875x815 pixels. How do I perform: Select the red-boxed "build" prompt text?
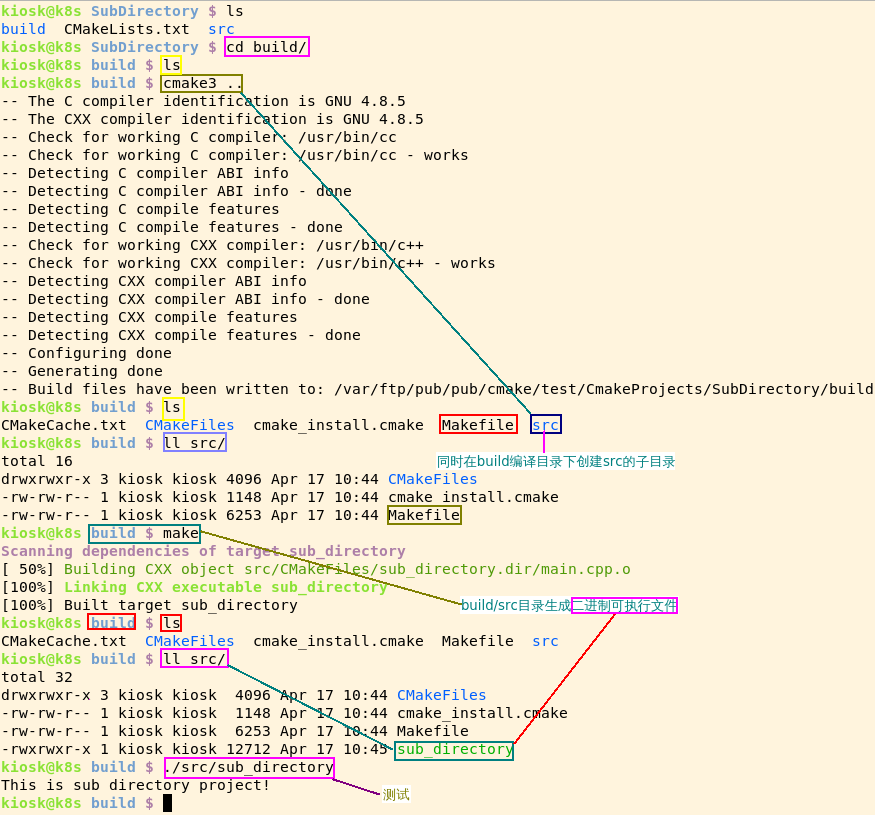pos(110,622)
